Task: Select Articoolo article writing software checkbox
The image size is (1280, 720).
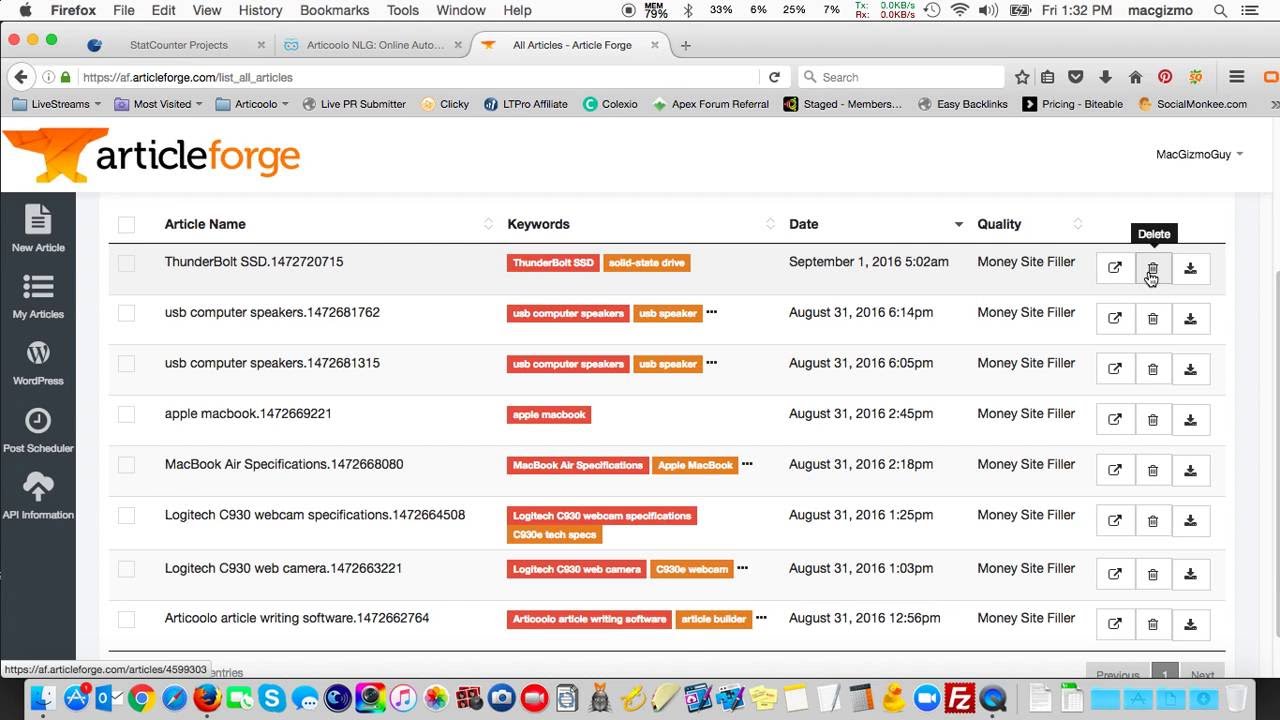Action: pos(126,619)
